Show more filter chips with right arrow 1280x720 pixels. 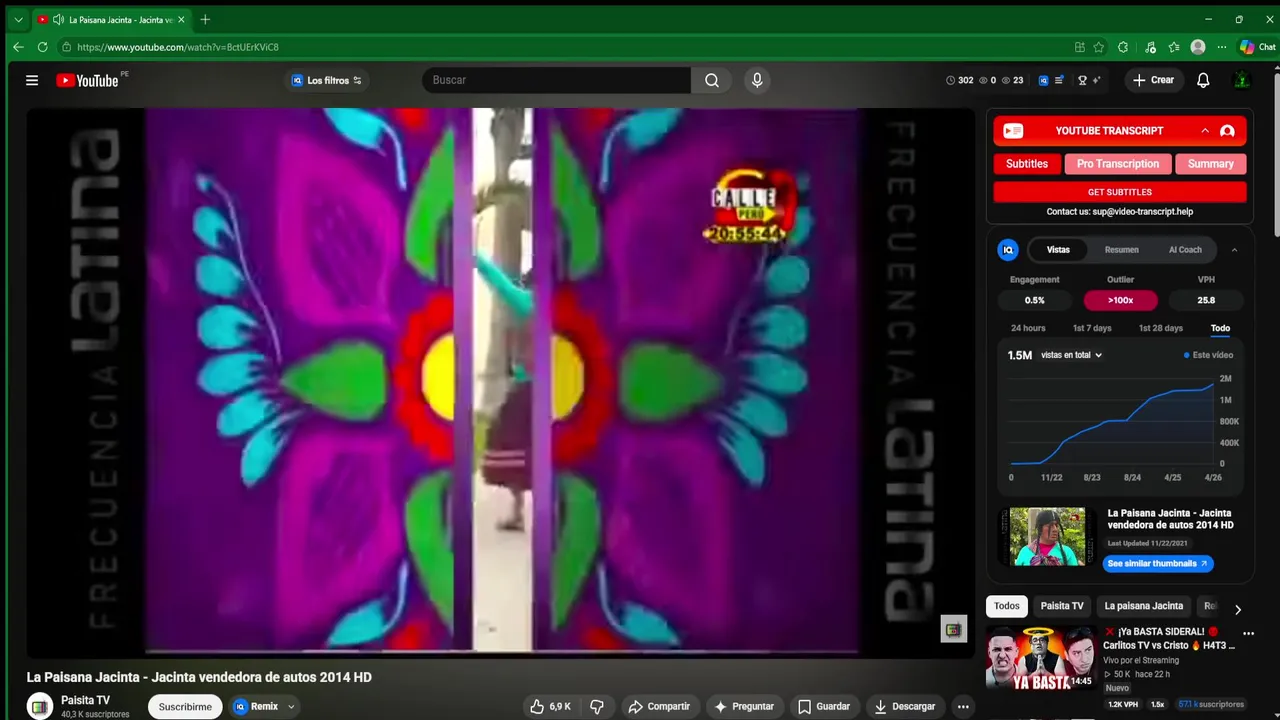(x=1237, y=609)
